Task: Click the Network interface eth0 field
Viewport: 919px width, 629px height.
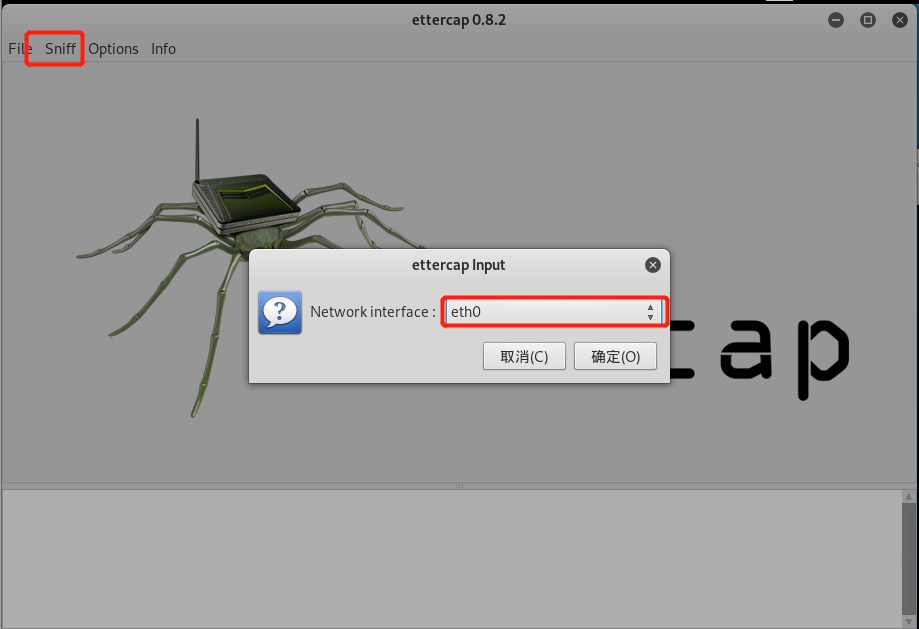Action: click(554, 312)
